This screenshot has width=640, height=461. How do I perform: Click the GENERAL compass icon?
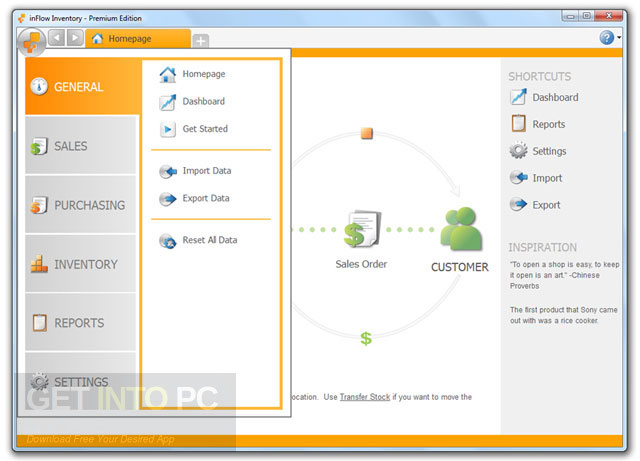click(x=39, y=87)
